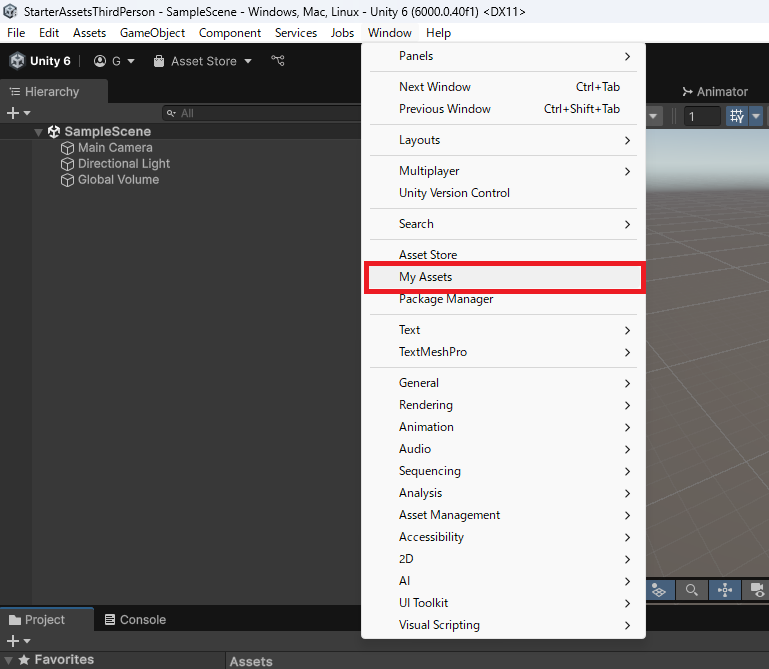The height and width of the screenshot is (669, 769).
Task: Switch to the Animator tab
Action: coord(715,92)
